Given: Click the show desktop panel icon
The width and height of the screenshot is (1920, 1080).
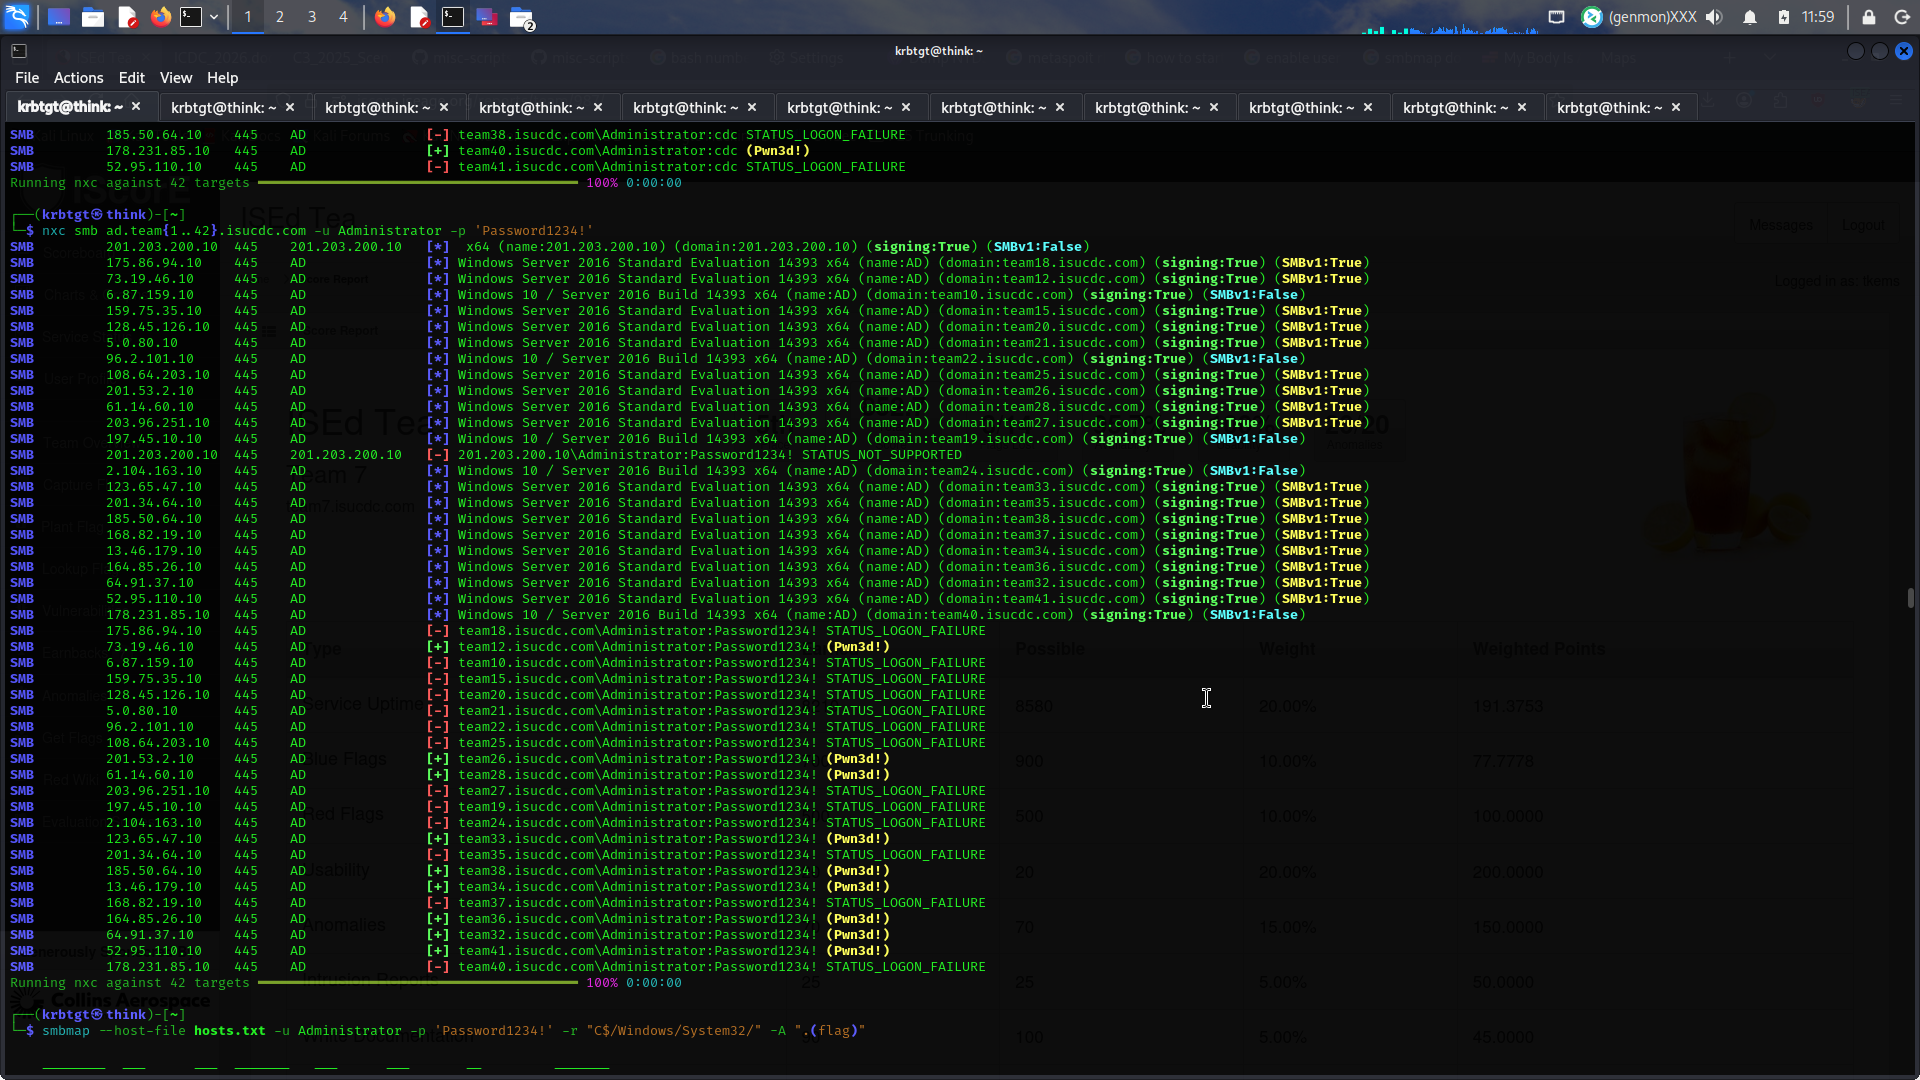Looking at the screenshot, I should 59,17.
